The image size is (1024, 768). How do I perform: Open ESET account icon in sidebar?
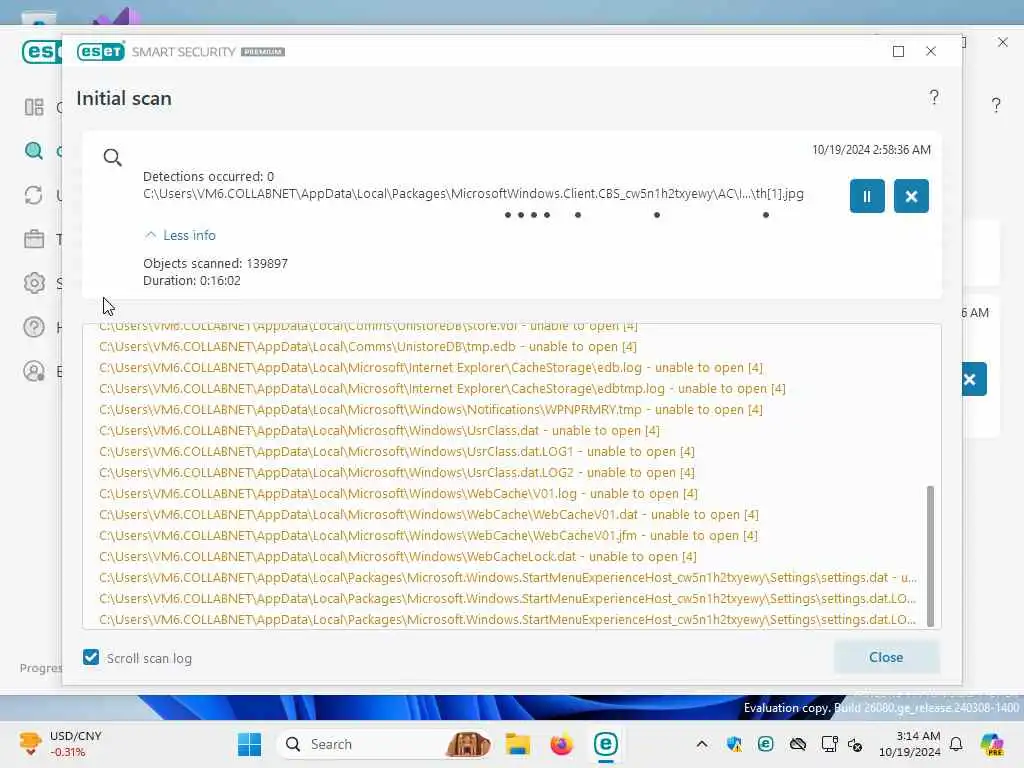point(34,371)
